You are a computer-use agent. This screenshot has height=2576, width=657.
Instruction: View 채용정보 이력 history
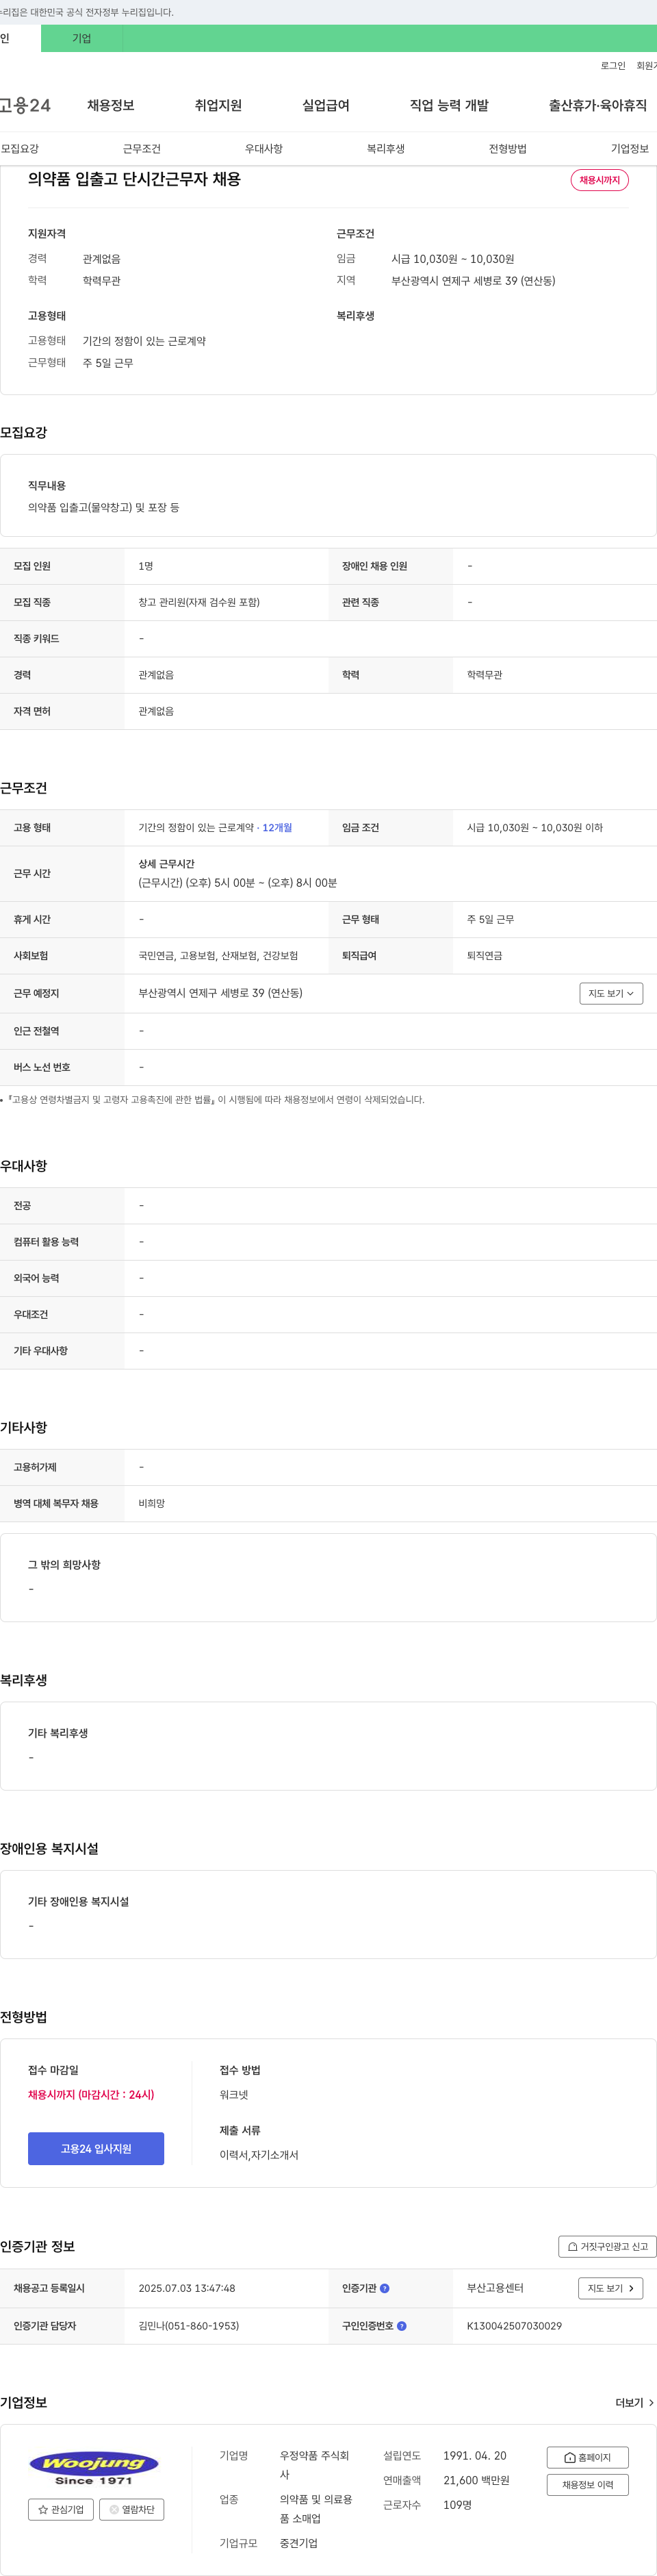588,2484
